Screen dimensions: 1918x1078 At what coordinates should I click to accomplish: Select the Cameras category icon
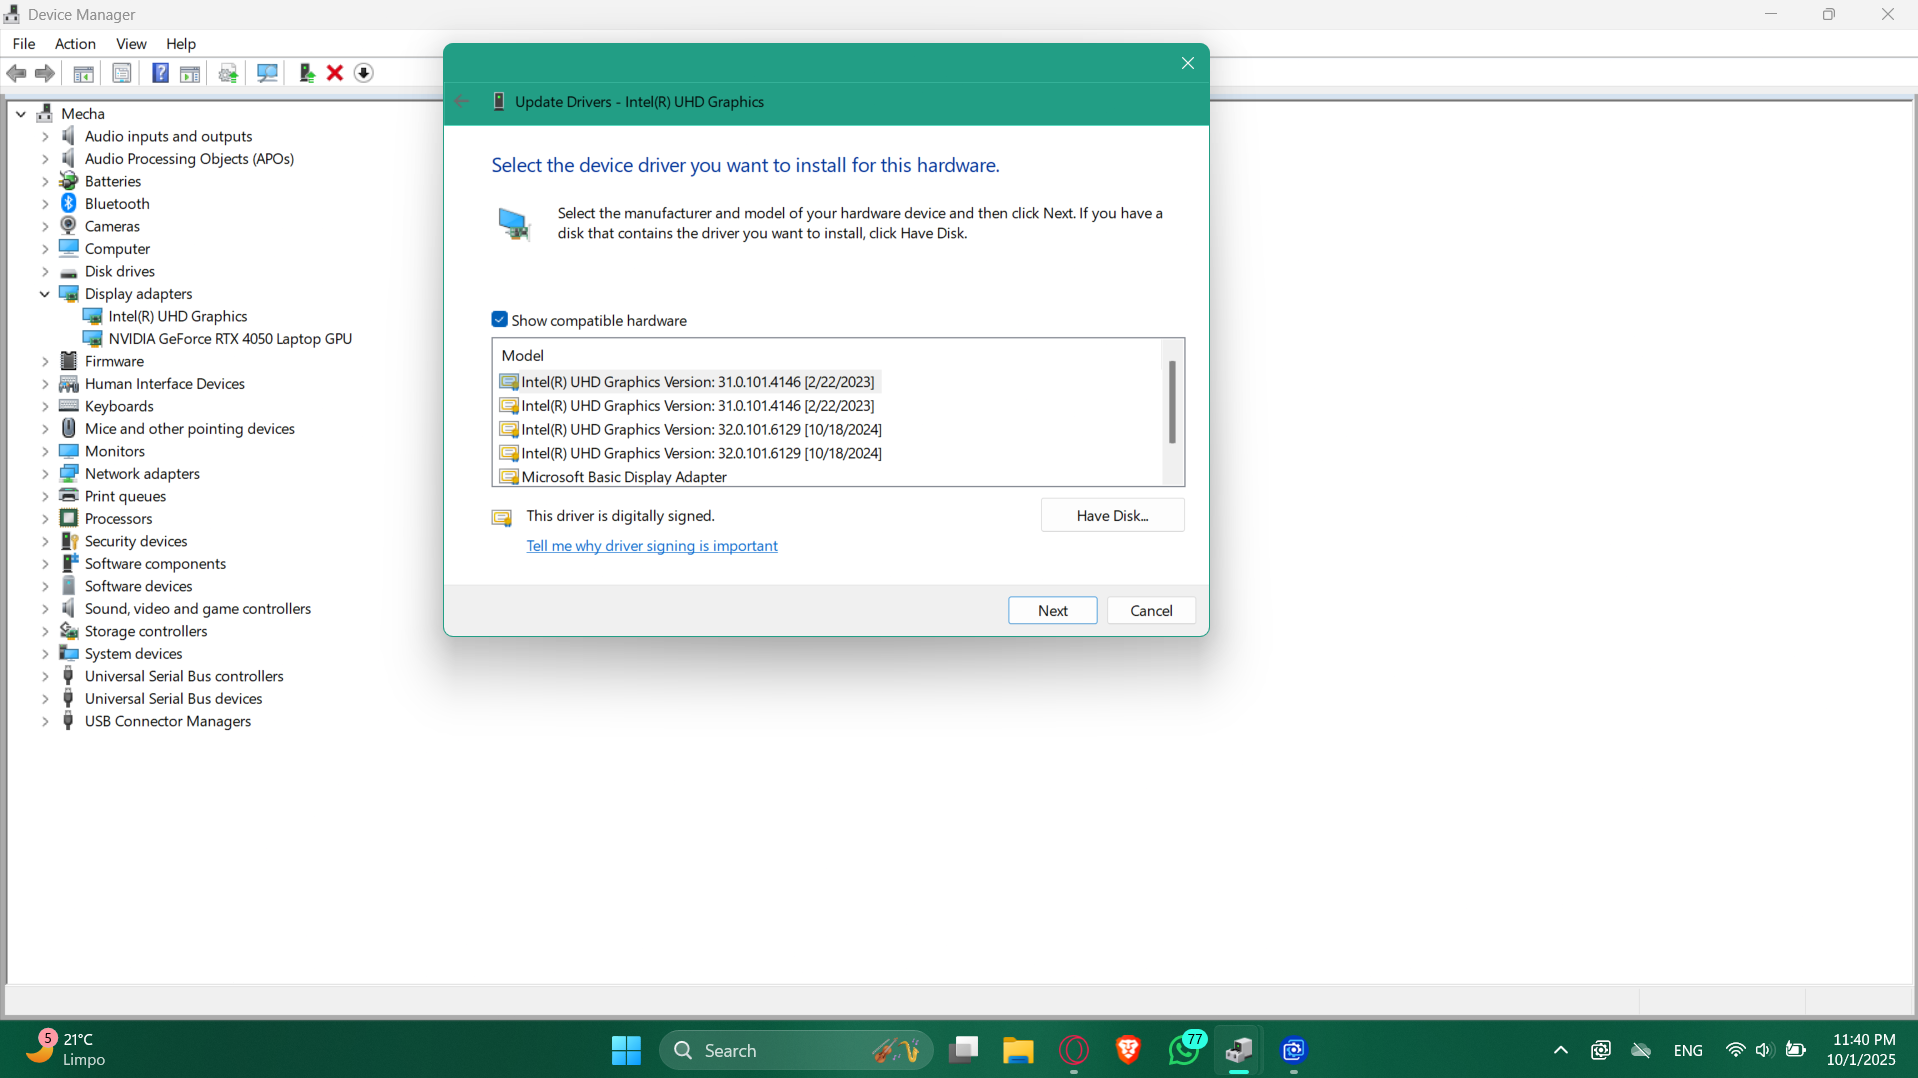point(69,226)
